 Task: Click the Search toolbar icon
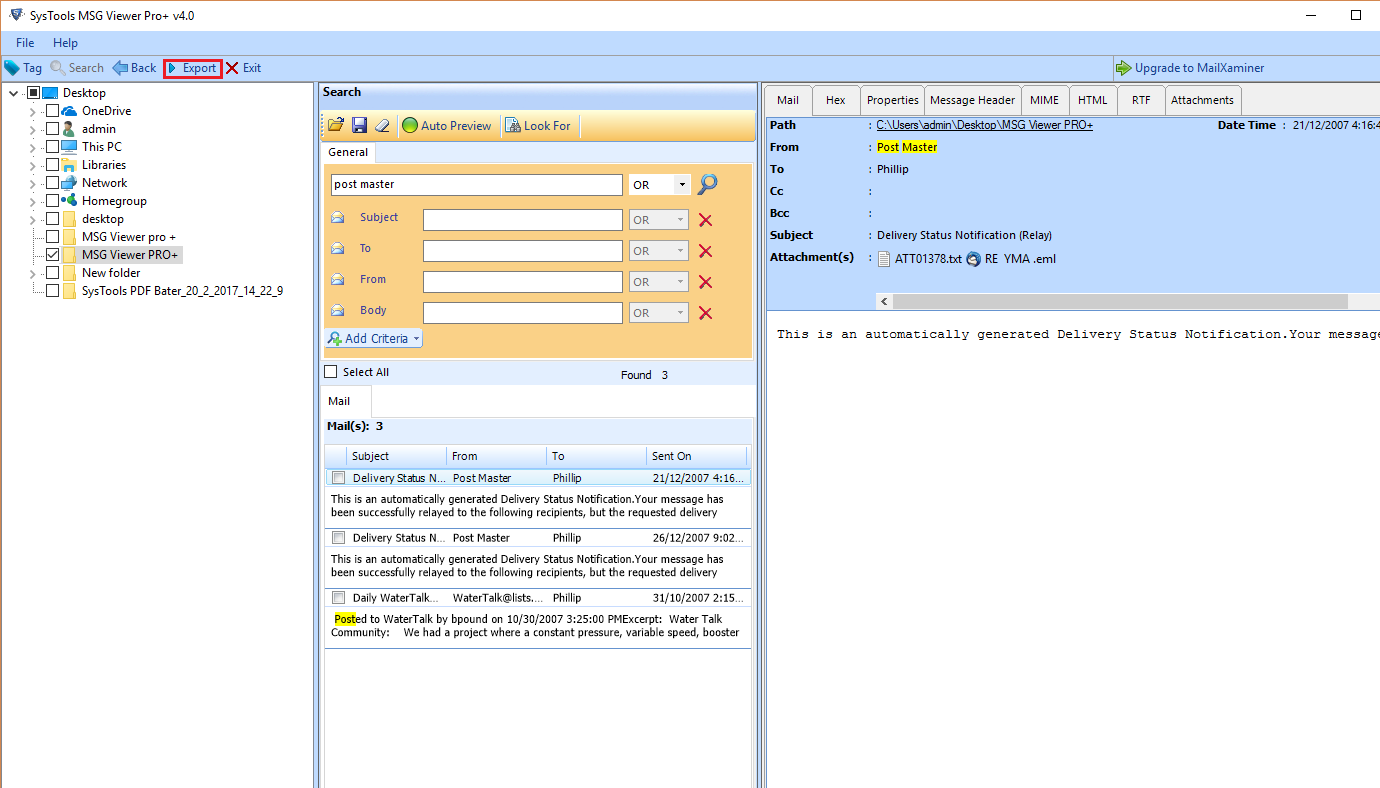click(58, 68)
